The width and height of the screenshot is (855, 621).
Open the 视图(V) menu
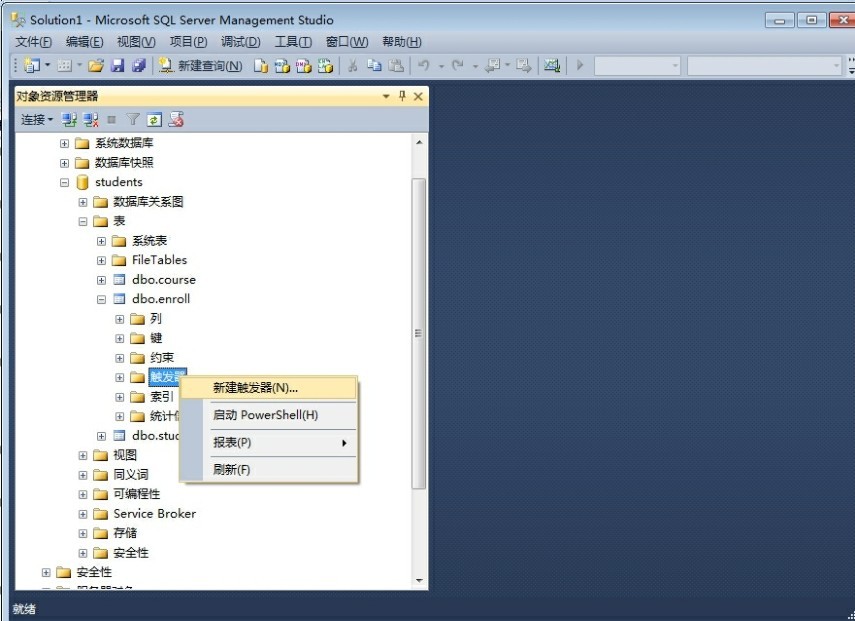click(x=136, y=42)
